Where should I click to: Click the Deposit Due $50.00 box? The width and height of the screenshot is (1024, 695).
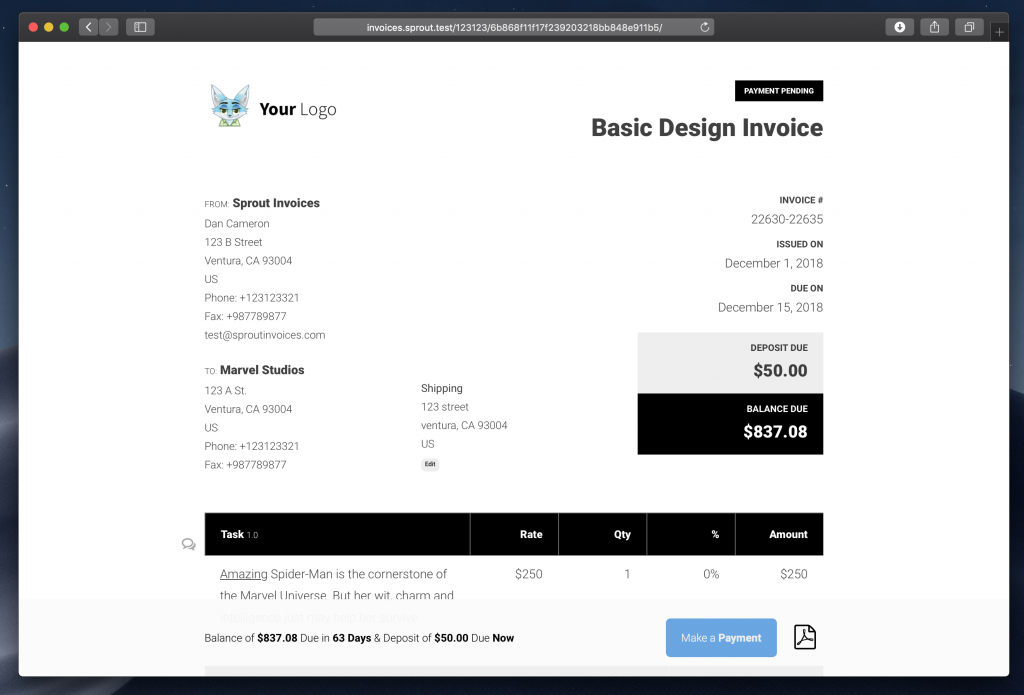[730, 362]
